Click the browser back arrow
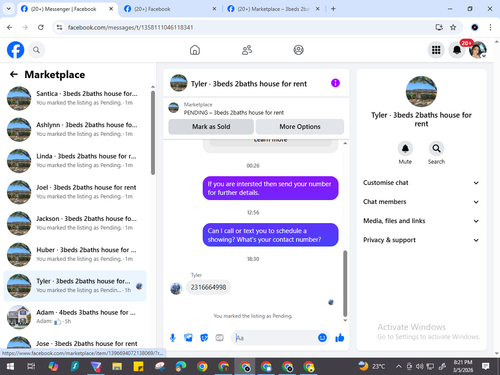The height and width of the screenshot is (375, 500). click(10, 27)
